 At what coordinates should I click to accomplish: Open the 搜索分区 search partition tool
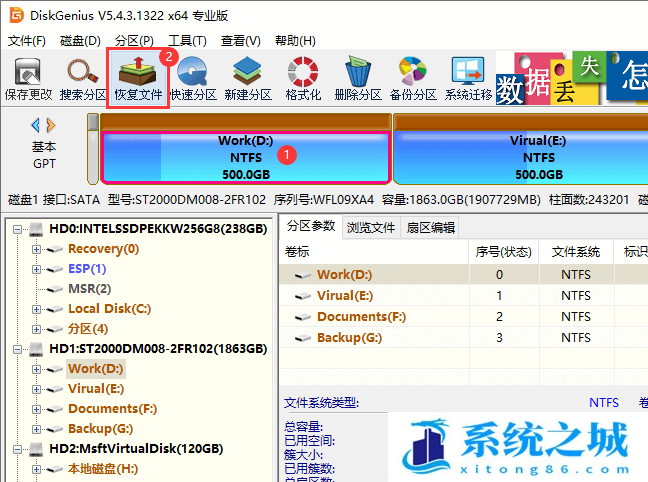[83, 79]
